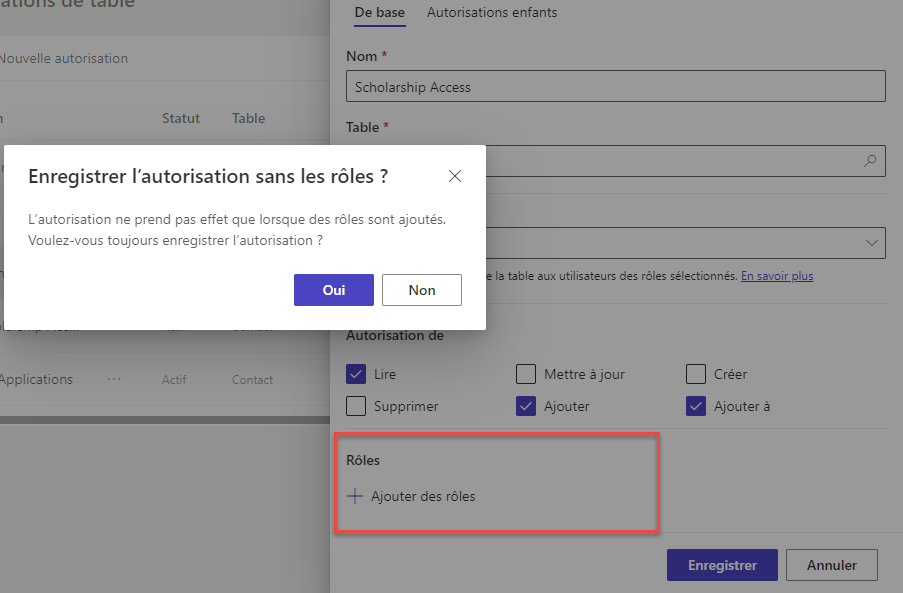Open the ellipsis menu on the Applications row
Viewport: 903px width, 593px height.
(x=114, y=379)
